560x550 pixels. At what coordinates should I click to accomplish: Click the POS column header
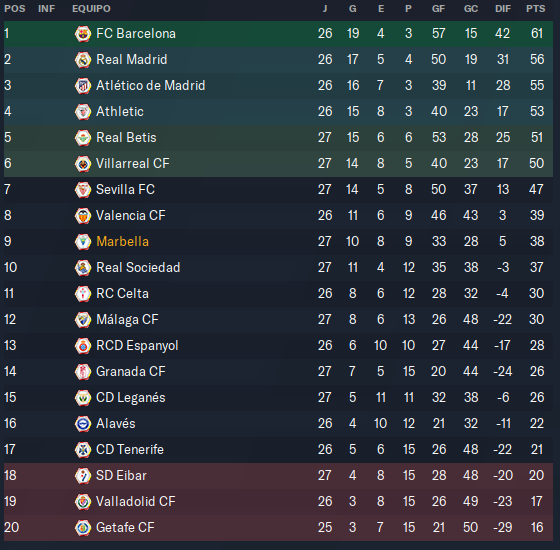click(15, 9)
